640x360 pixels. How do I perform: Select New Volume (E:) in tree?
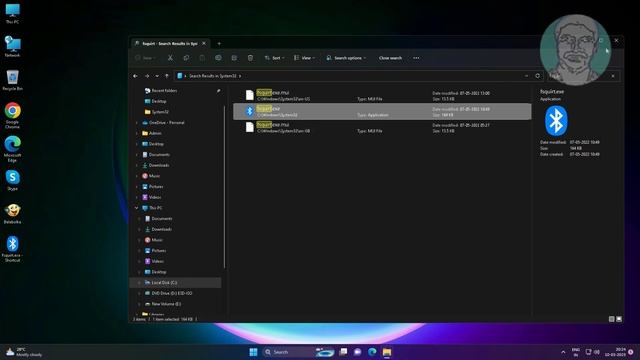tap(166, 304)
